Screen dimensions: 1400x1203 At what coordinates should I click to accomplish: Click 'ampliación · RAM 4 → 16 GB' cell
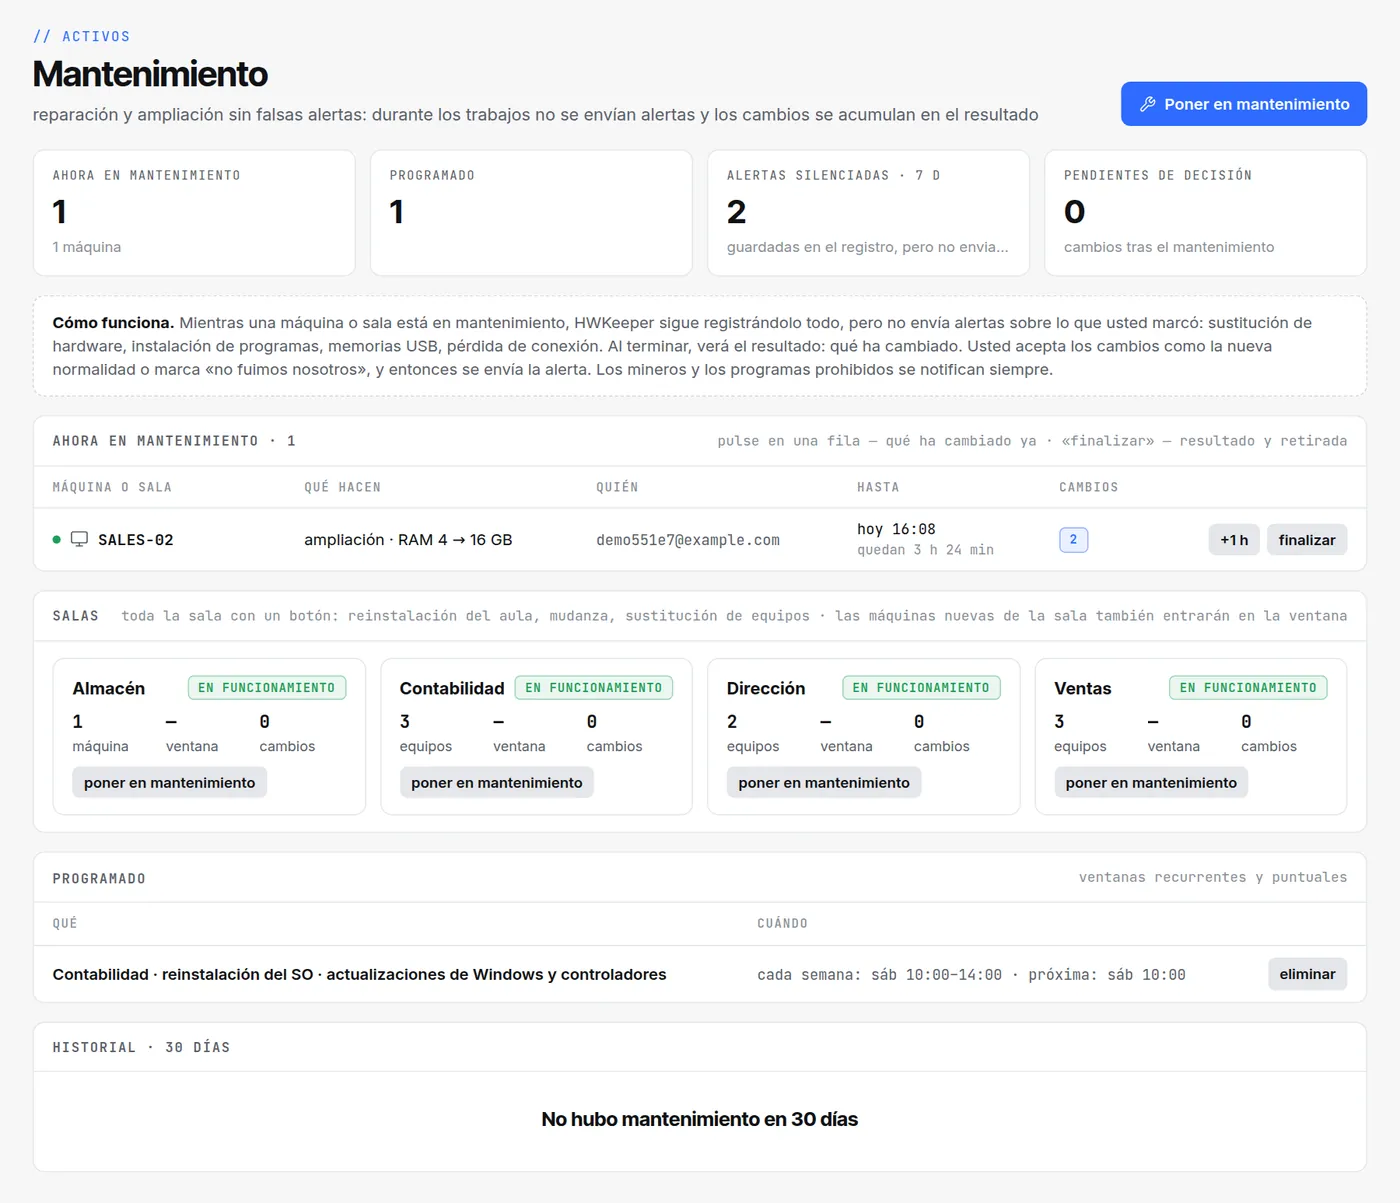(408, 540)
